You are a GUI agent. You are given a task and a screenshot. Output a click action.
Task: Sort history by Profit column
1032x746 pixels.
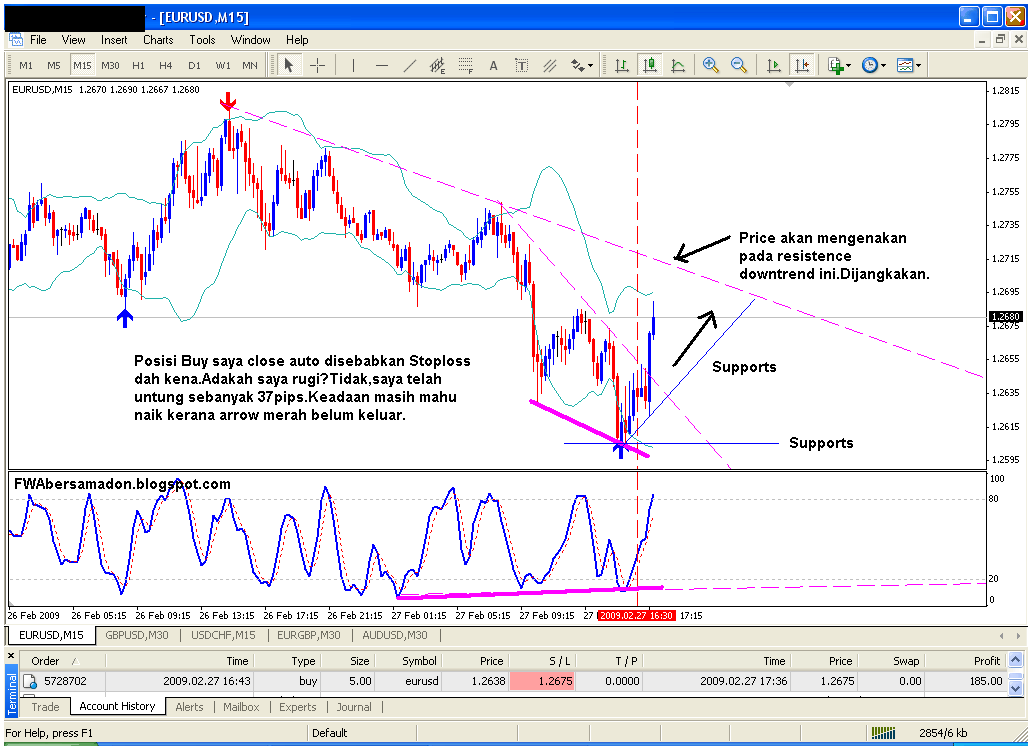[x=964, y=660]
